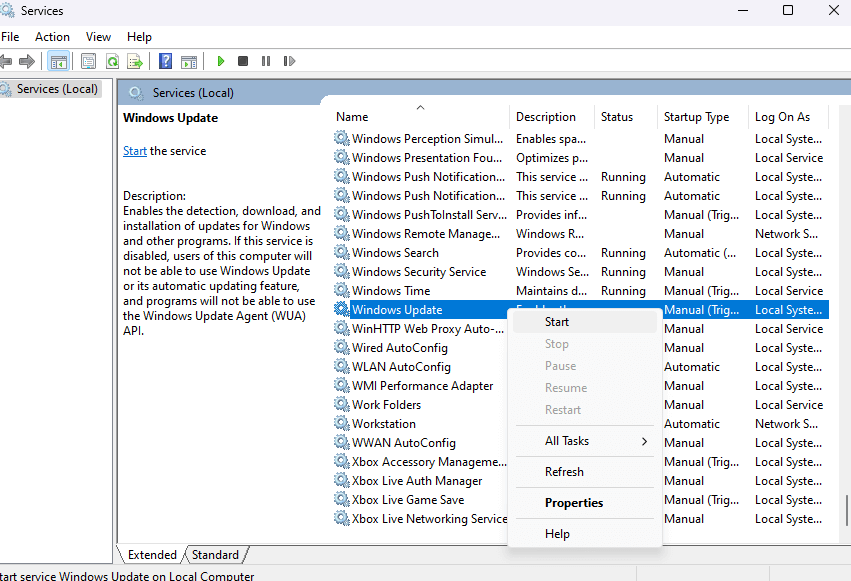Select the Windows Search service row
The image size is (851, 581).
click(x=395, y=253)
